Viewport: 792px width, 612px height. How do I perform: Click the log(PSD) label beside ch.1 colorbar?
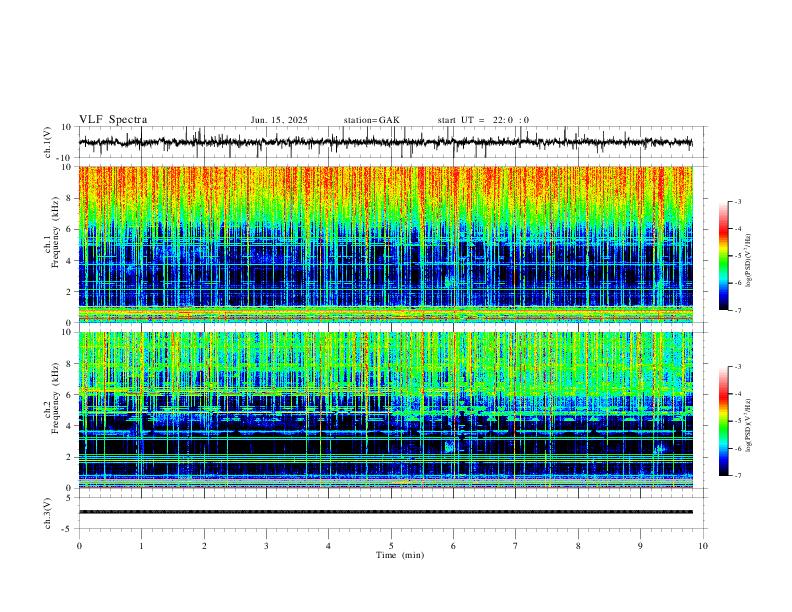(749, 261)
